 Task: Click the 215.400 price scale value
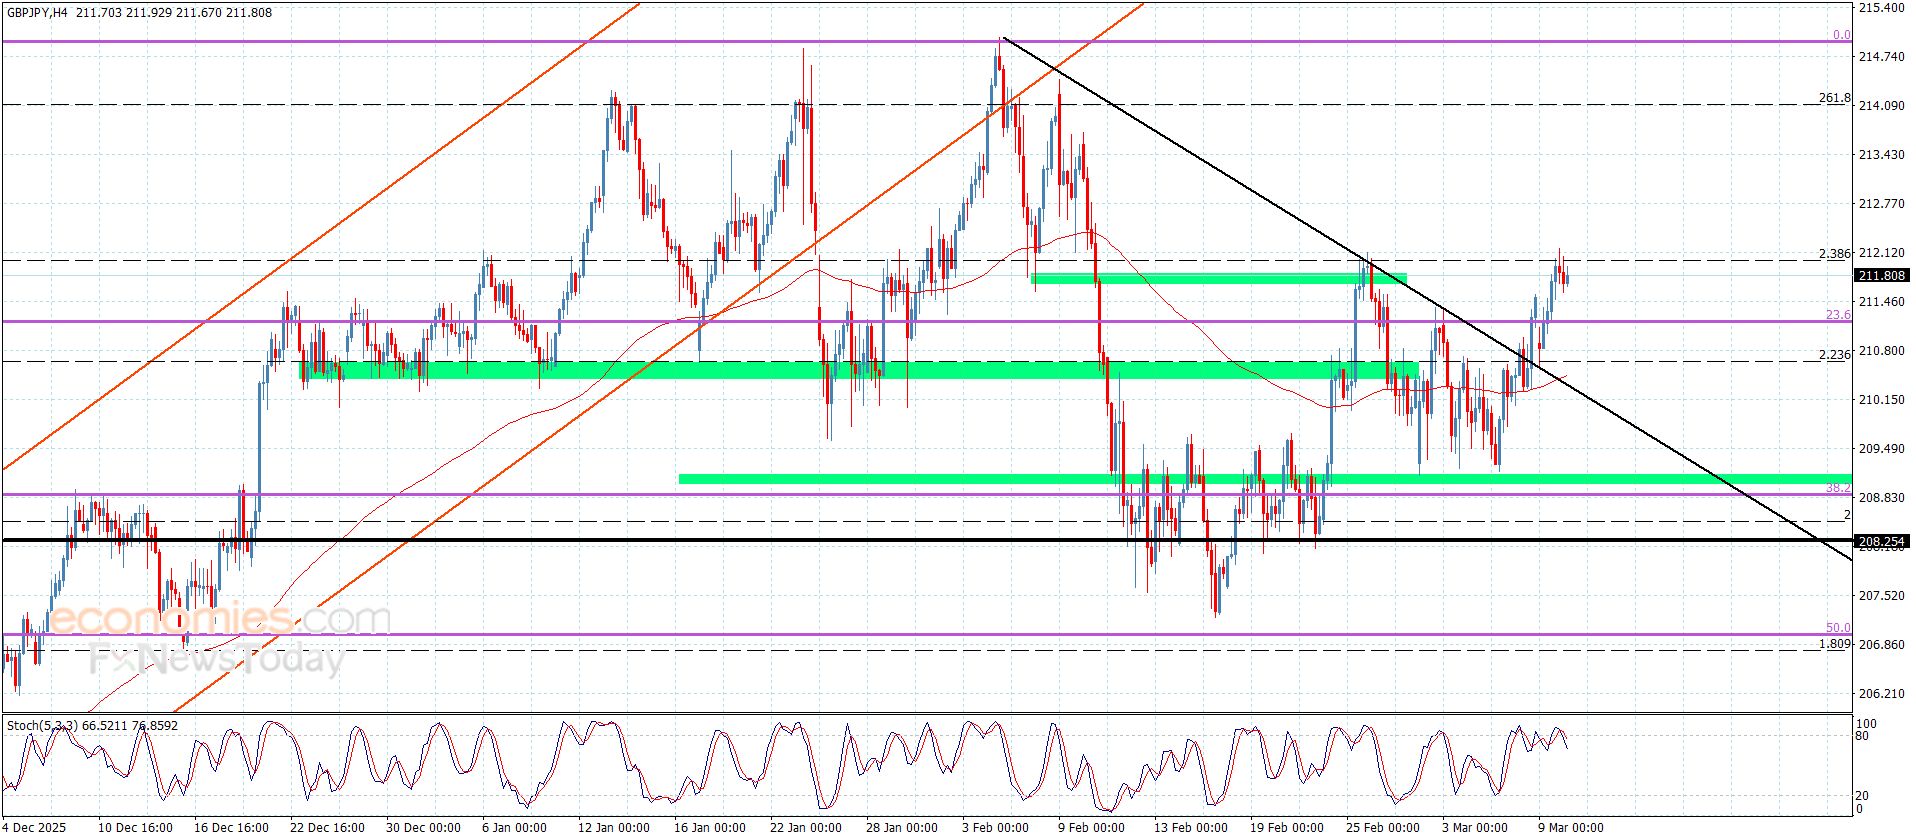pos(1881,8)
